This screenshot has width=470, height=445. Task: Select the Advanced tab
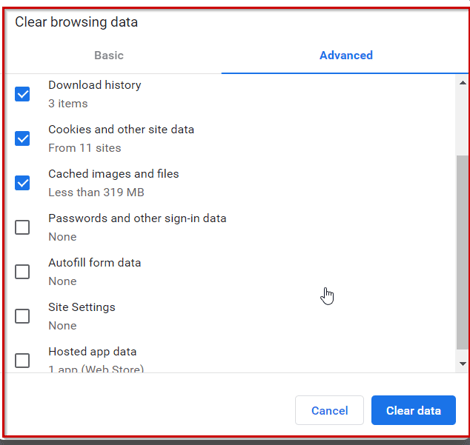click(x=346, y=55)
